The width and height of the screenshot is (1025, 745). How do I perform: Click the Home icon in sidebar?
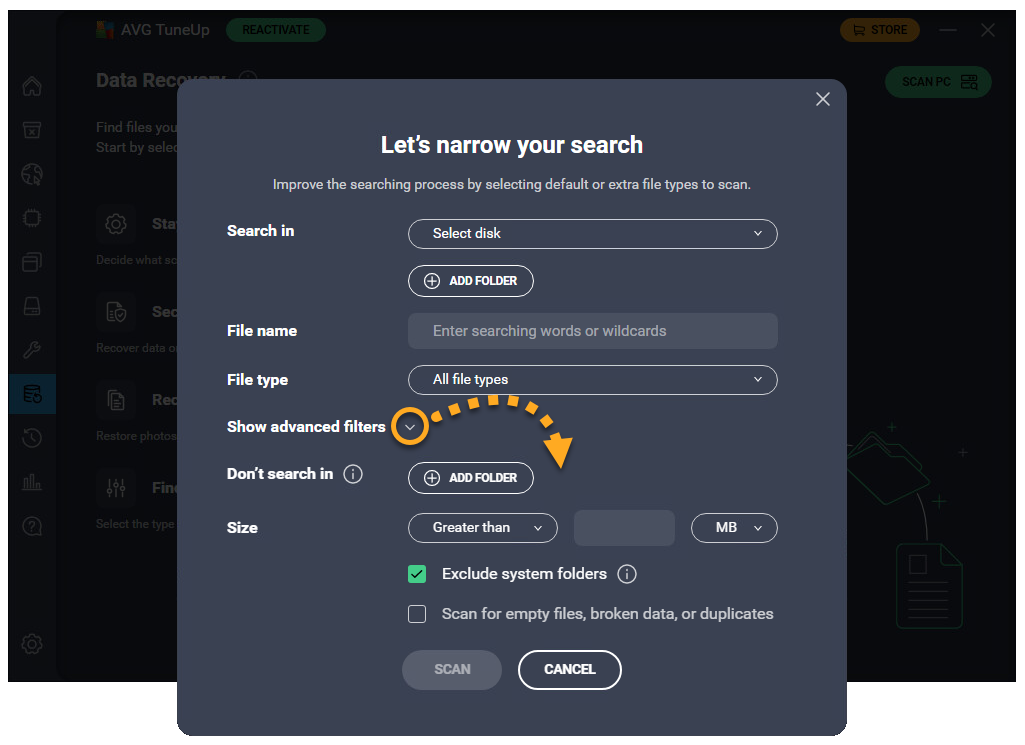pyautogui.click(x=32, y=87)
